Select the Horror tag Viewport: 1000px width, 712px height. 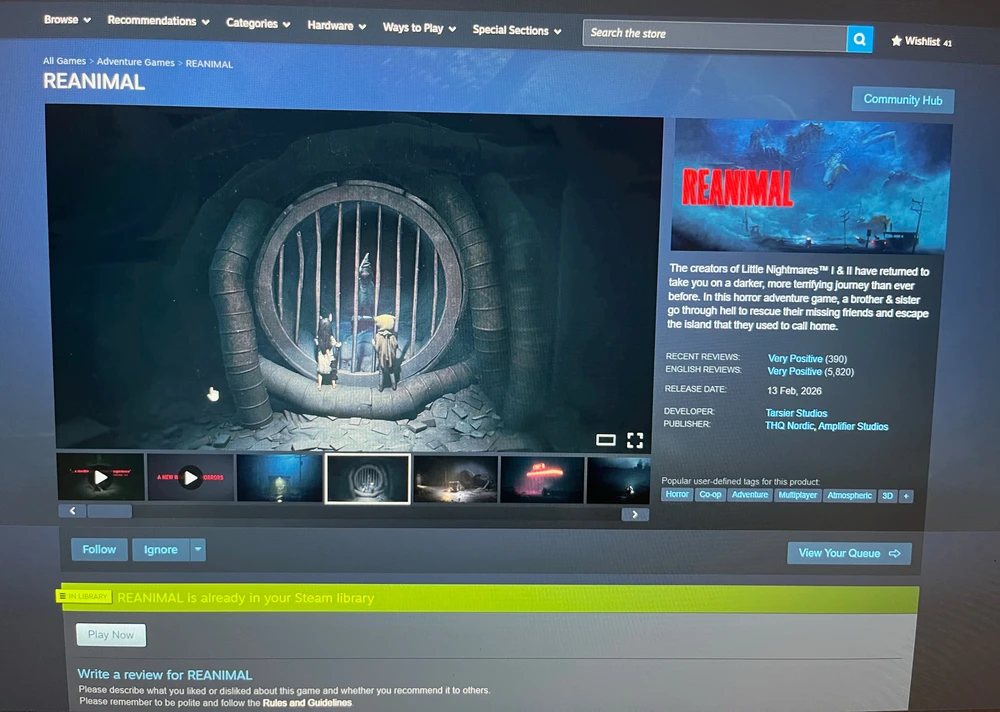tap(677, 494)
